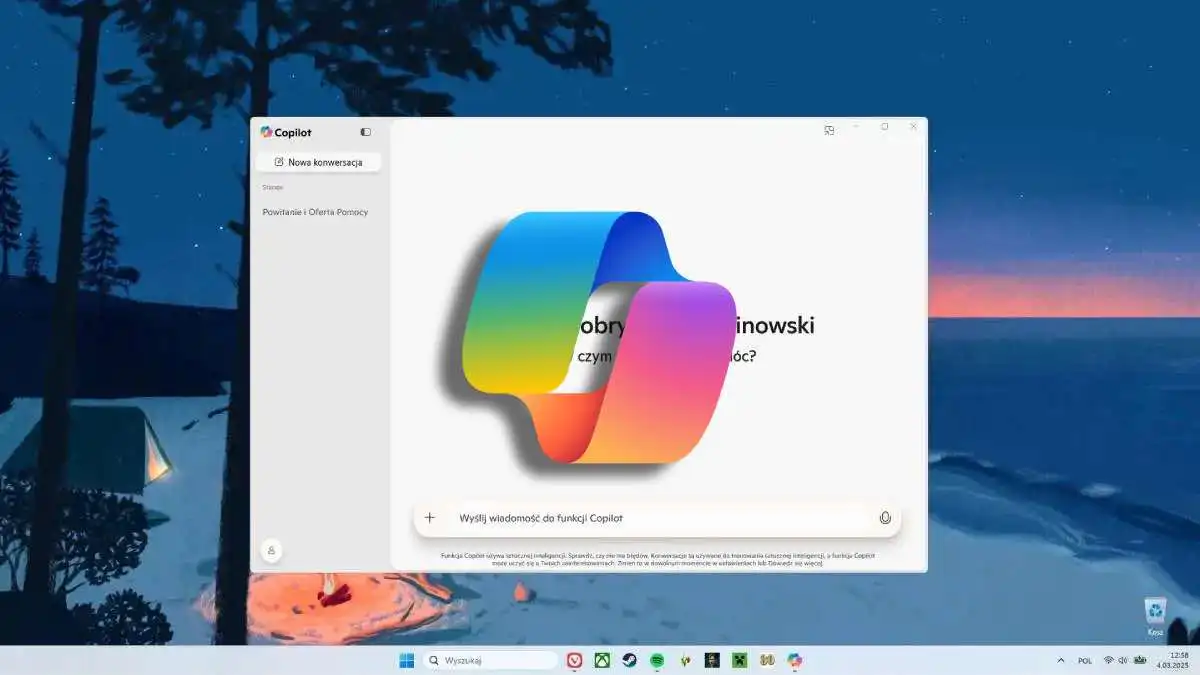Toggle the sidebar collapse switch beside Copilot title
This screenshot has height=675, width=1200.
[x=365, y=131]
